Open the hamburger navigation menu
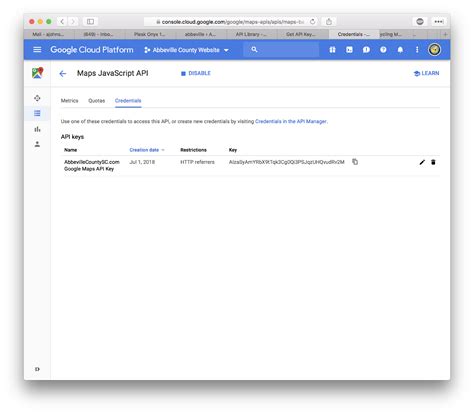The height and width of the screenshot is (414, 474). click(37, 50)
